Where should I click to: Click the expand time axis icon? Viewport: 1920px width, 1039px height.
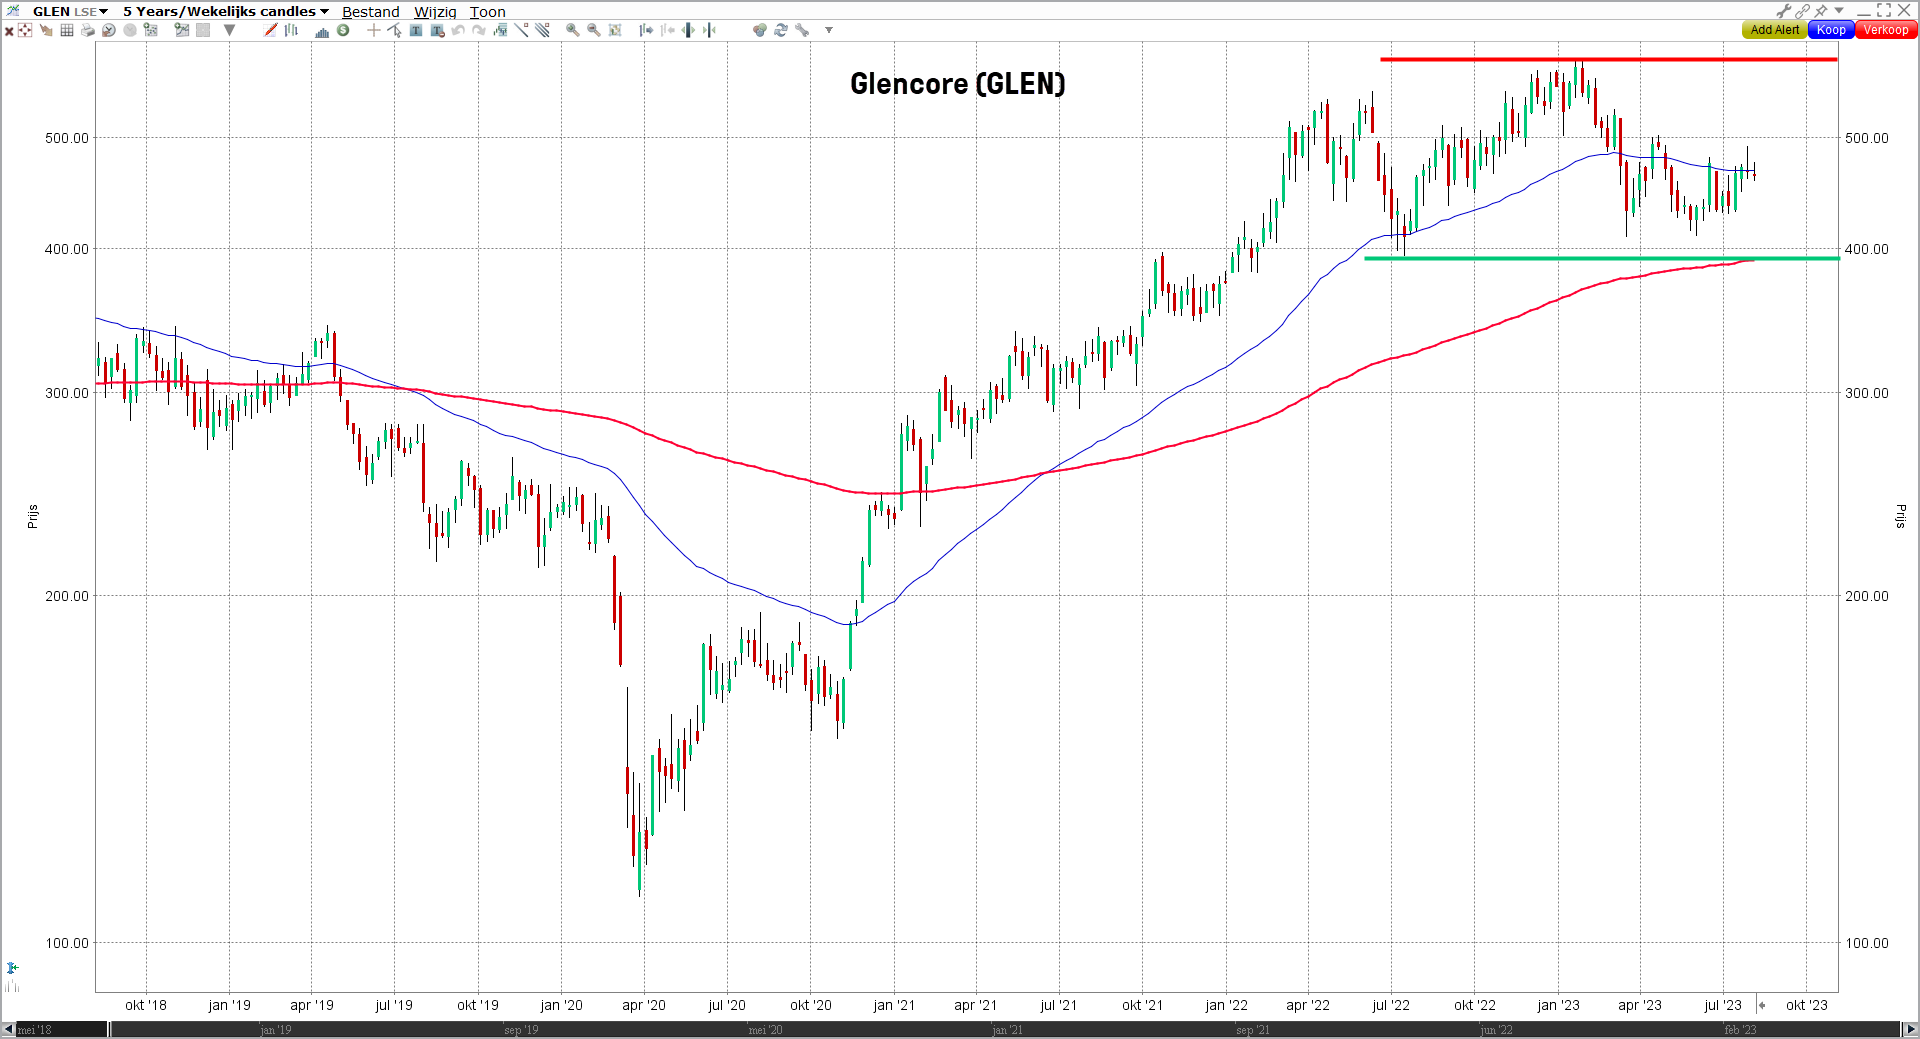(x=688, y=30)
